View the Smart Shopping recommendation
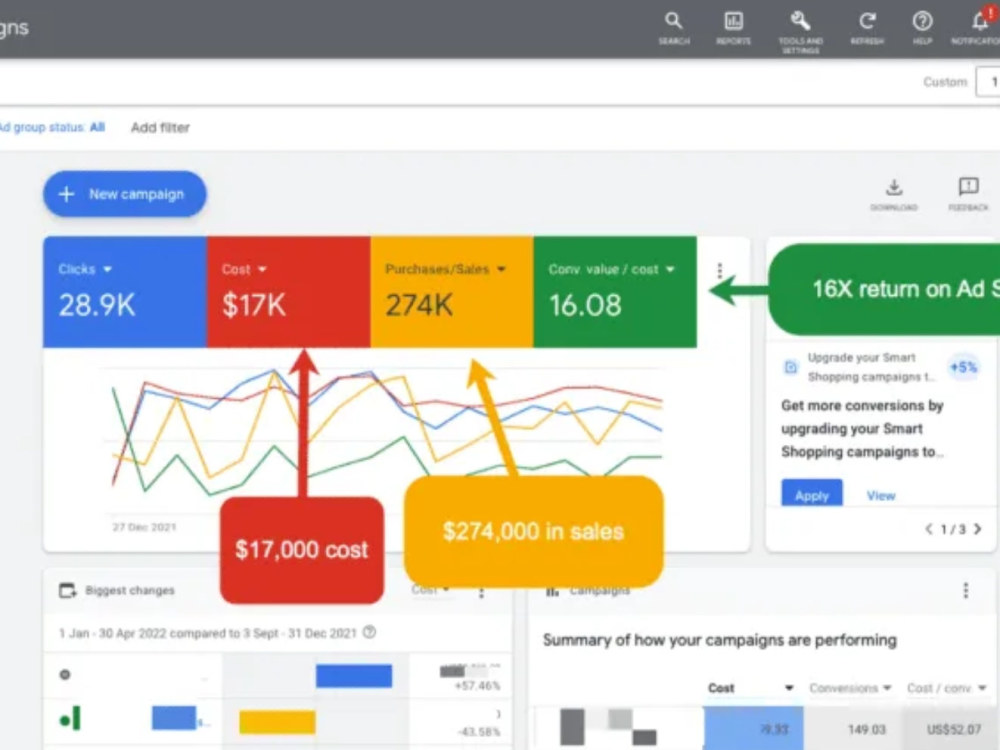 click(x=881, y=496)
